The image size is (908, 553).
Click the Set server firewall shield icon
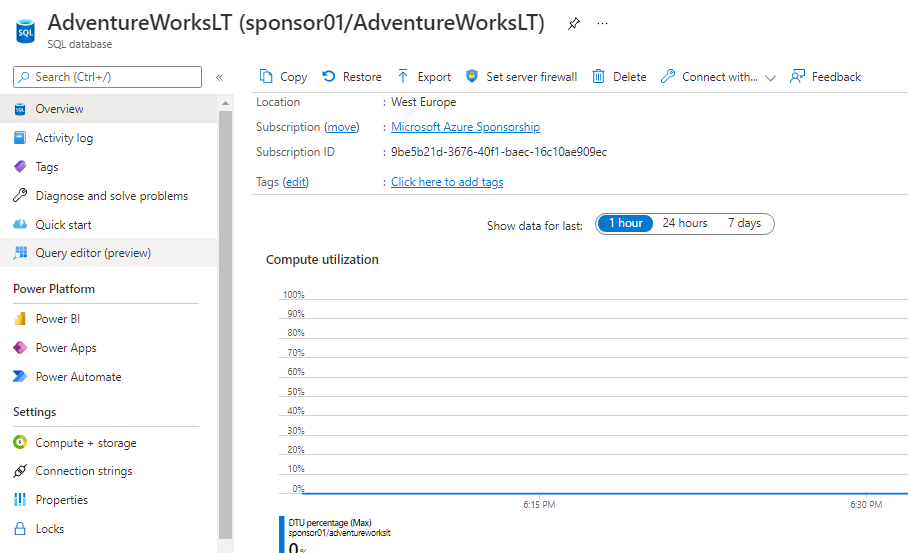tap(472, 76)
